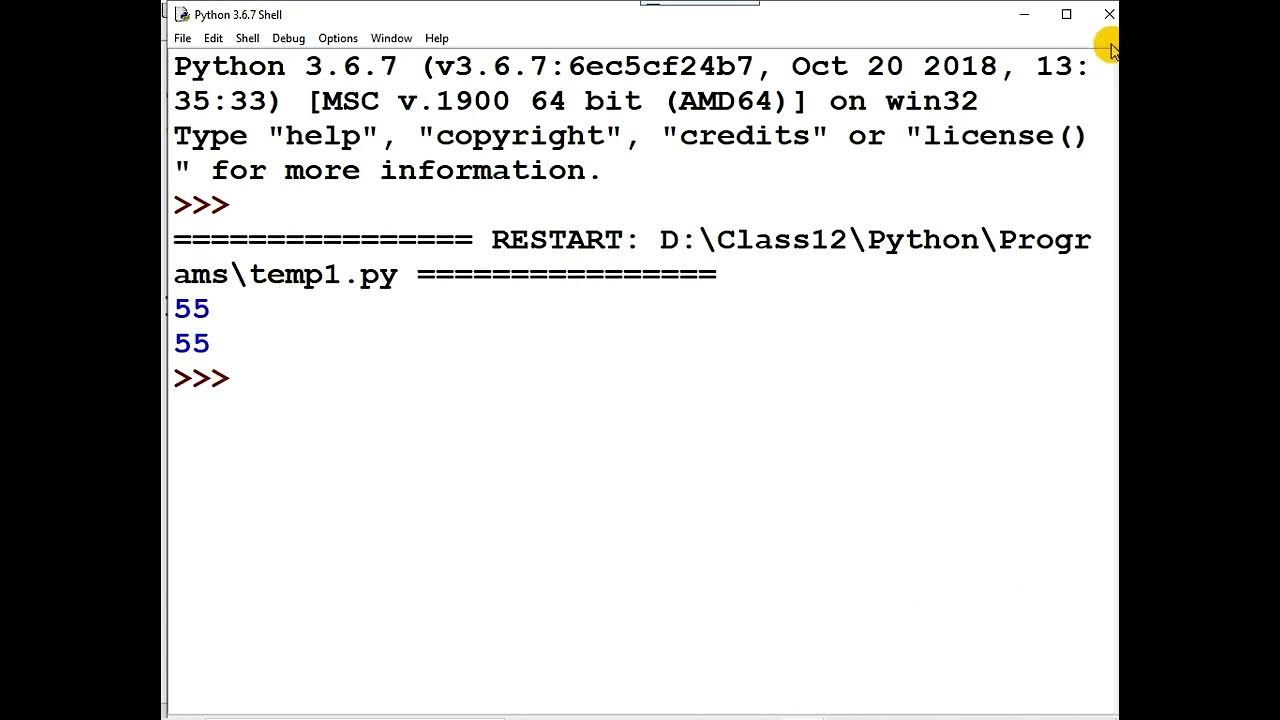Open the Edit menu
1280x720 pixels.
point(213,38)
